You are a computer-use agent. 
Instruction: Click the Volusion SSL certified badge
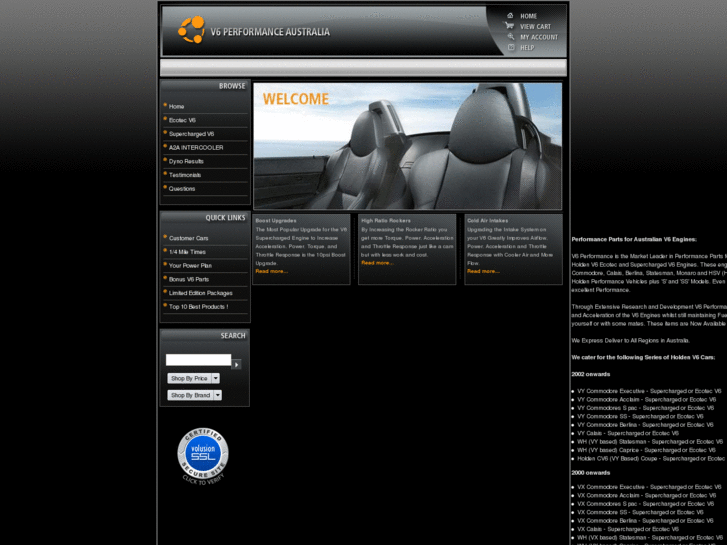203,456
